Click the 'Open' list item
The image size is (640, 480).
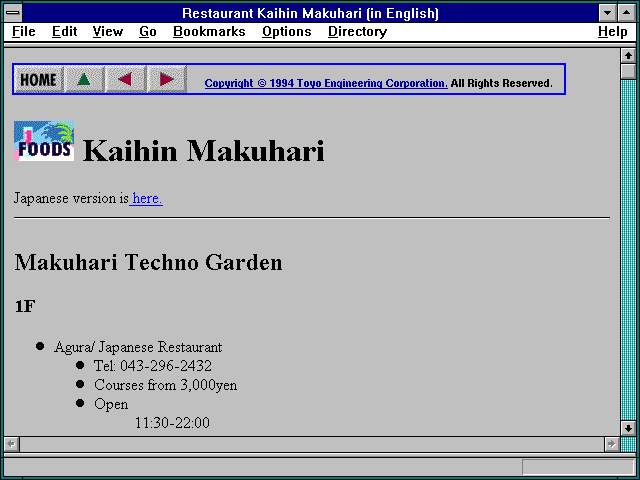(x=111, y=404)
